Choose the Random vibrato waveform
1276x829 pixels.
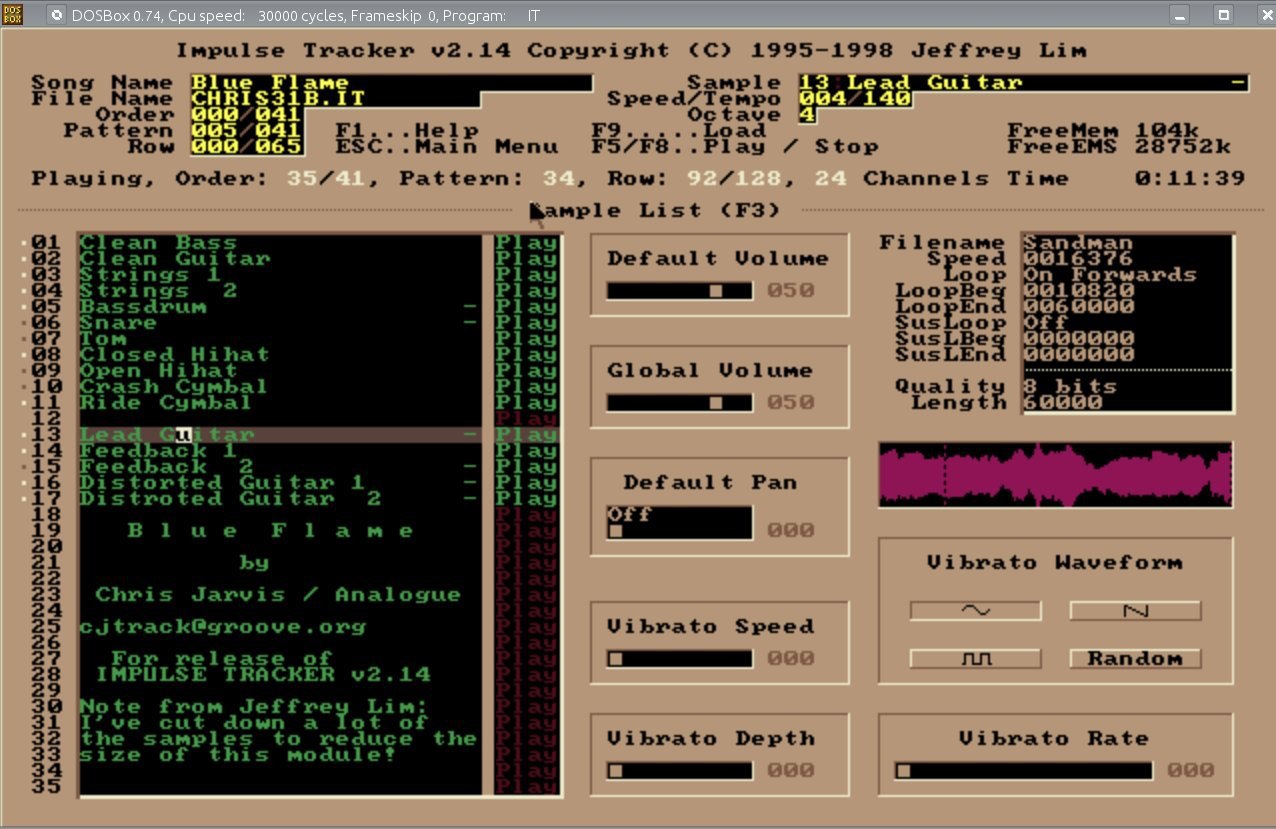pyautogui.click(x=1135, y=659)
